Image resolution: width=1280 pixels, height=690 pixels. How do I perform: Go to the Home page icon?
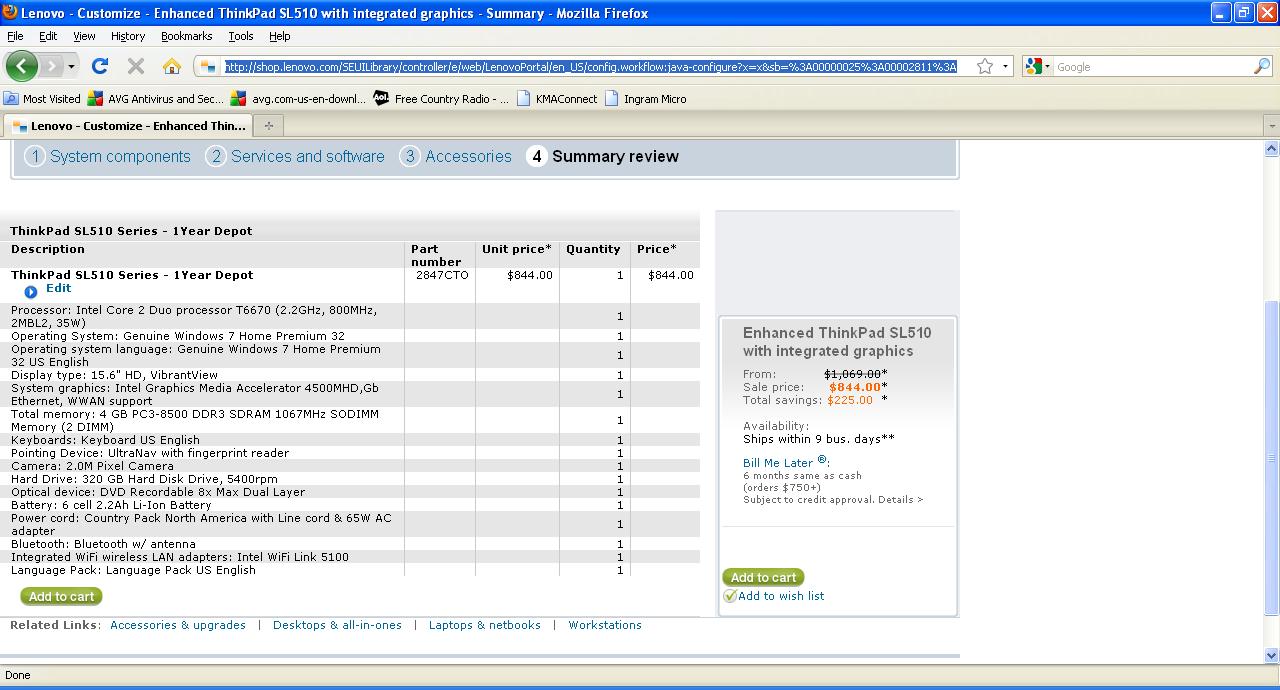pos(172,66)
